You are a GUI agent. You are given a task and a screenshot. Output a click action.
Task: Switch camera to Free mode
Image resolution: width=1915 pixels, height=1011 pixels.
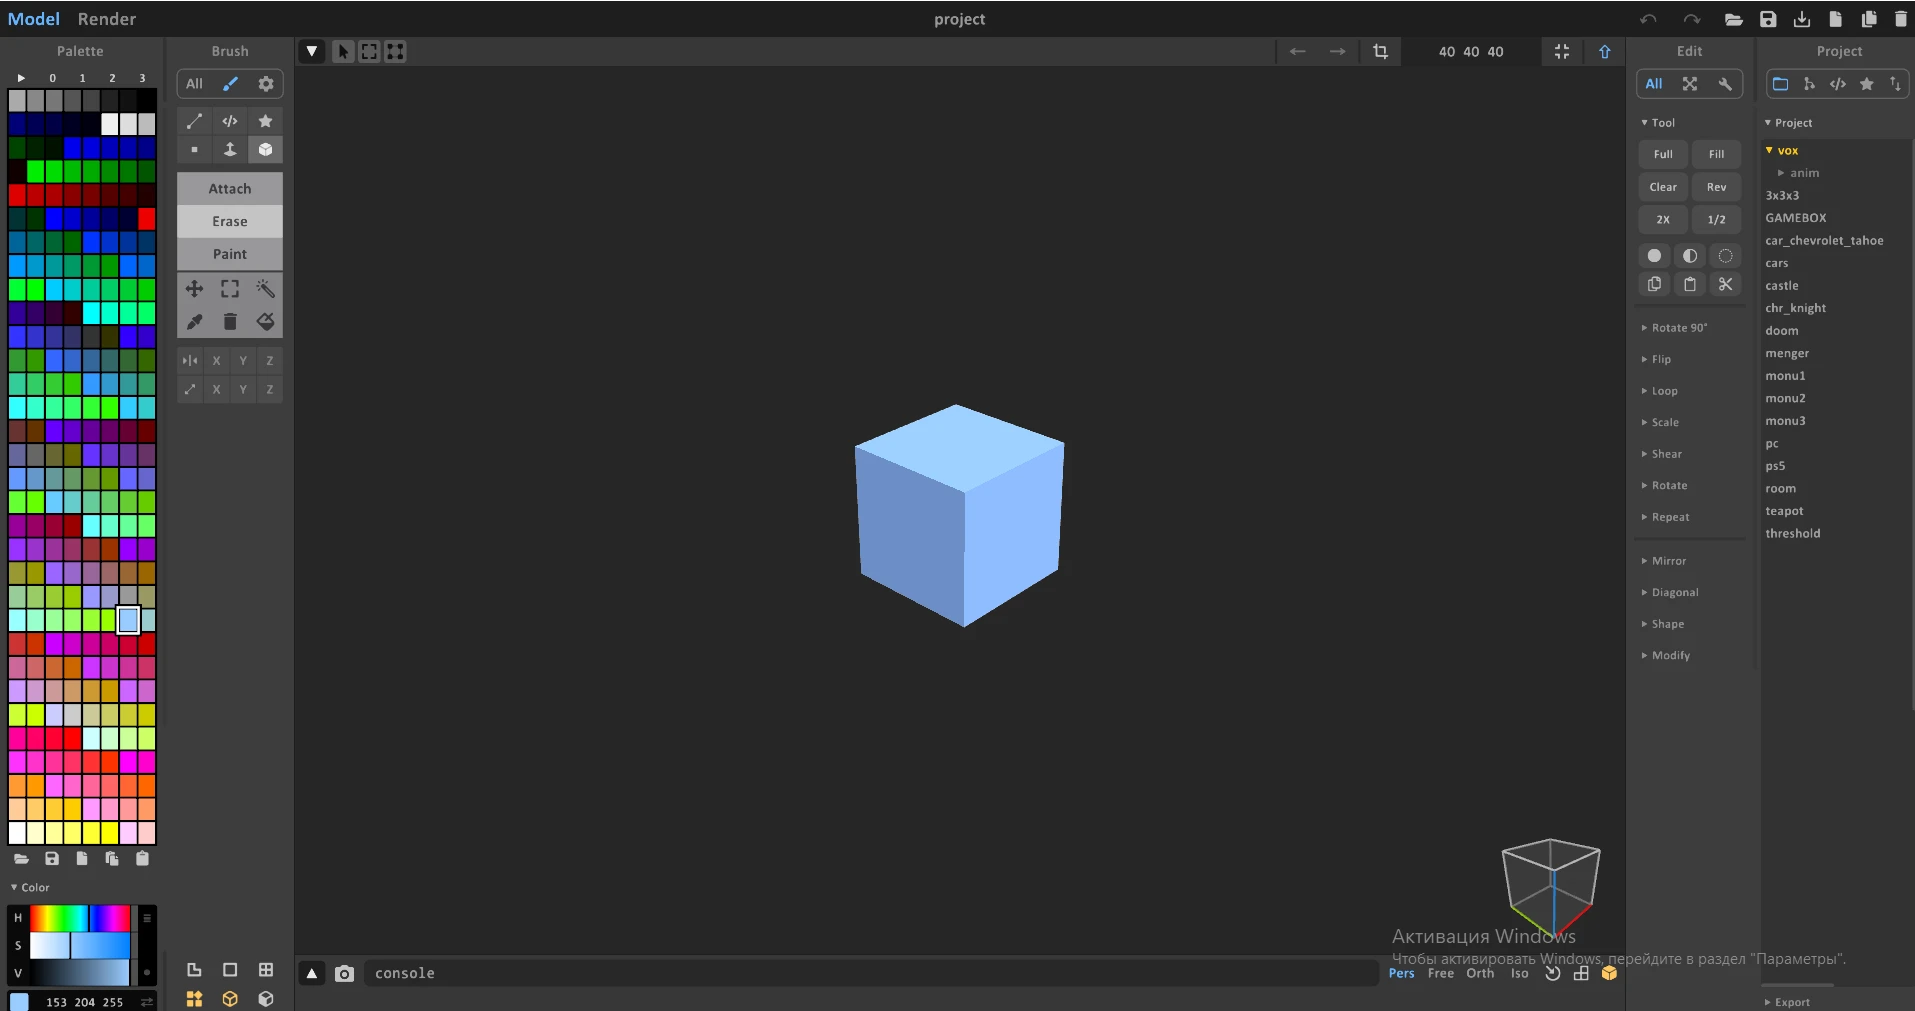(1441, 973)
